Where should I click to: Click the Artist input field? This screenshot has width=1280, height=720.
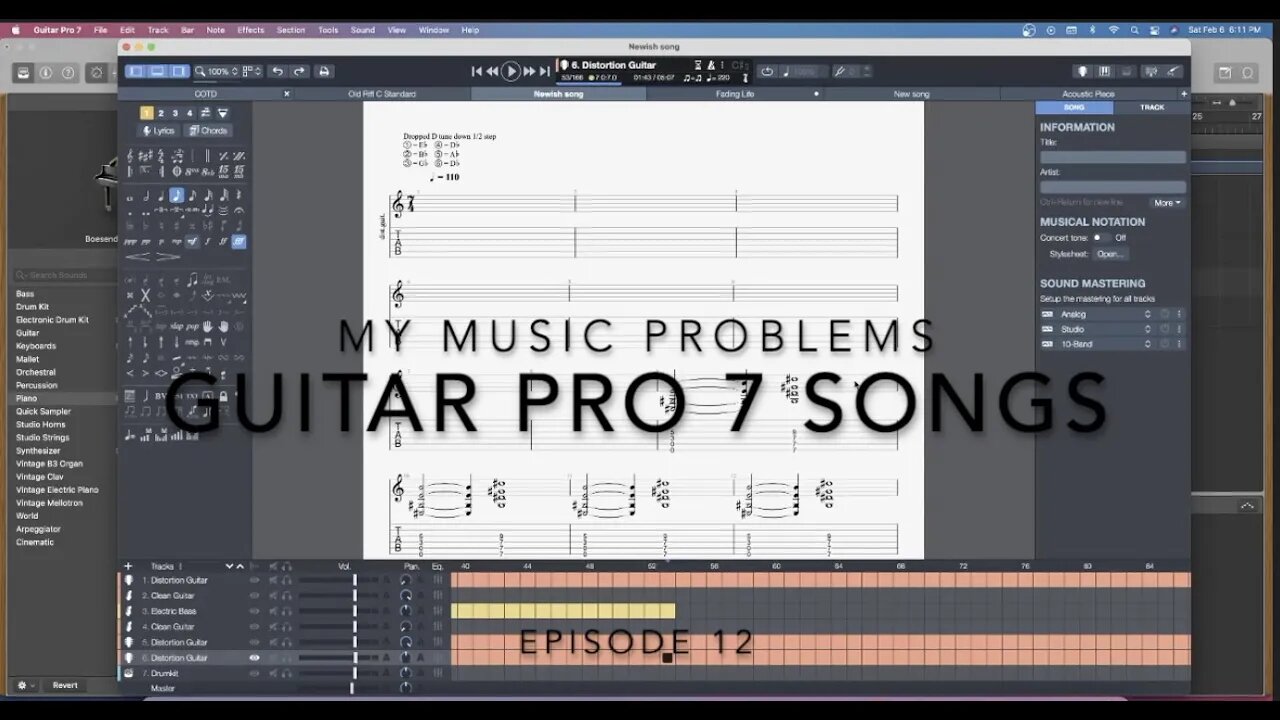[x=1113, y=187]
